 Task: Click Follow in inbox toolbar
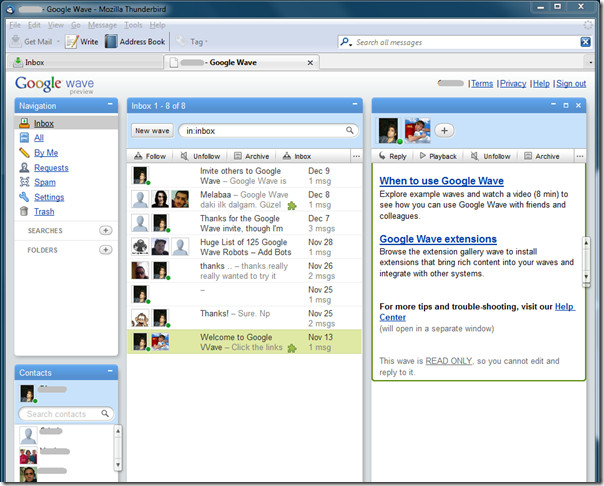[x=149, y=156]
